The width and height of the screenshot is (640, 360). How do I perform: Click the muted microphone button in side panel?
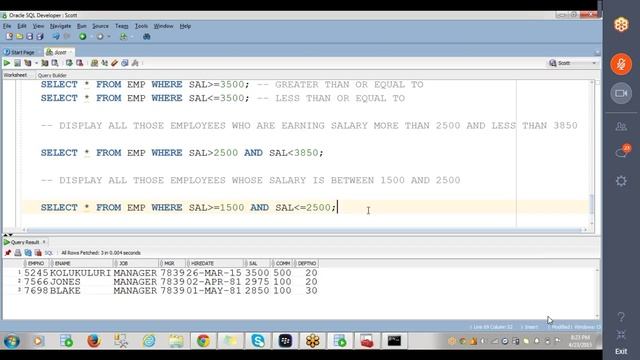tap(621, 64)
